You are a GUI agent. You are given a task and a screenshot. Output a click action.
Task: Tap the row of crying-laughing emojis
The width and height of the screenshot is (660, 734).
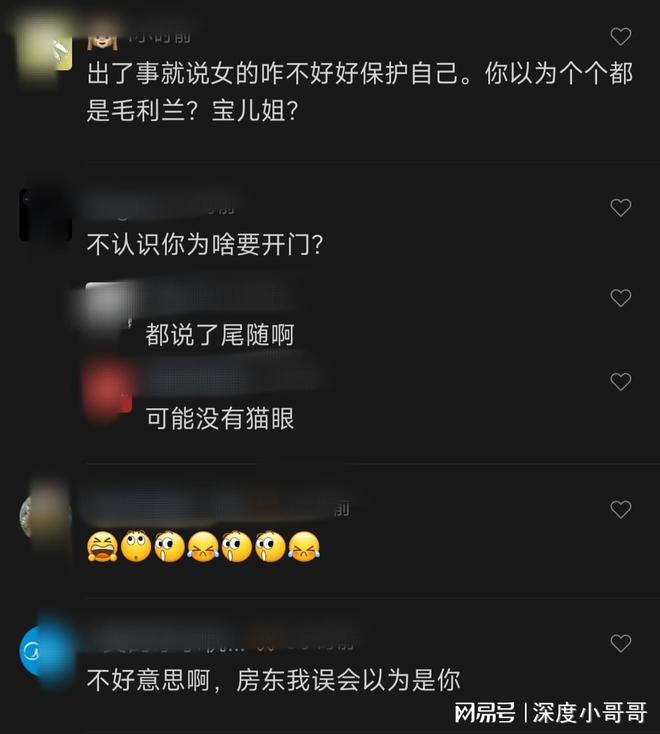[x=204, y=546]
